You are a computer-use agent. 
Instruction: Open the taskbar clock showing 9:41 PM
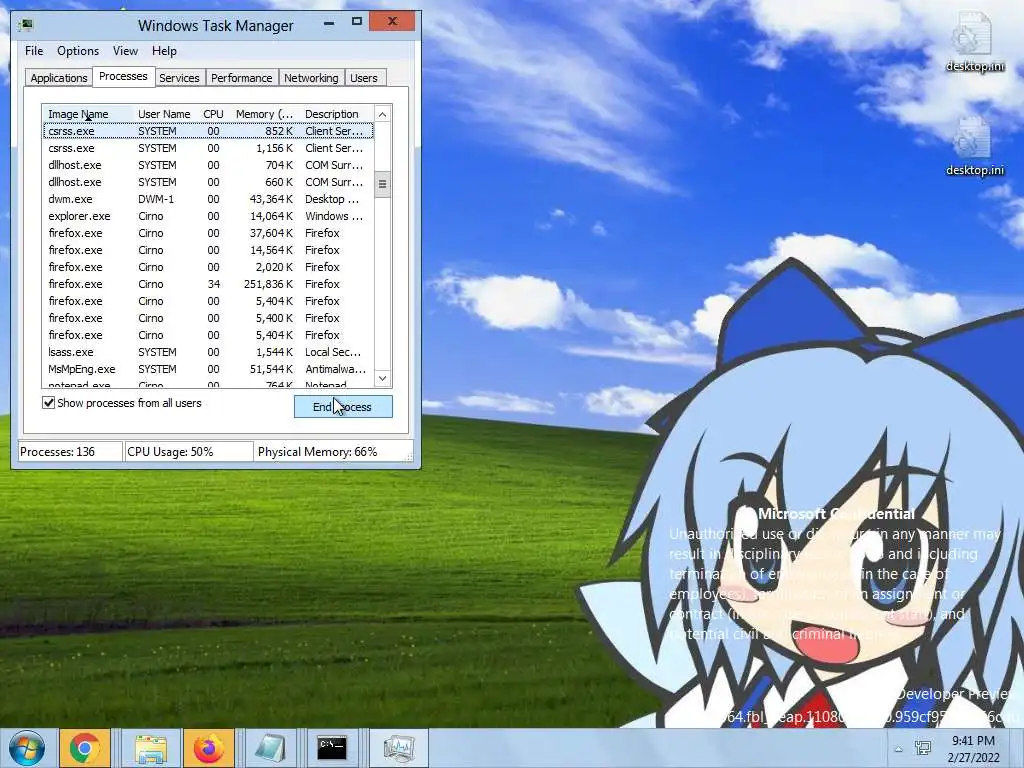coord(973,749)
